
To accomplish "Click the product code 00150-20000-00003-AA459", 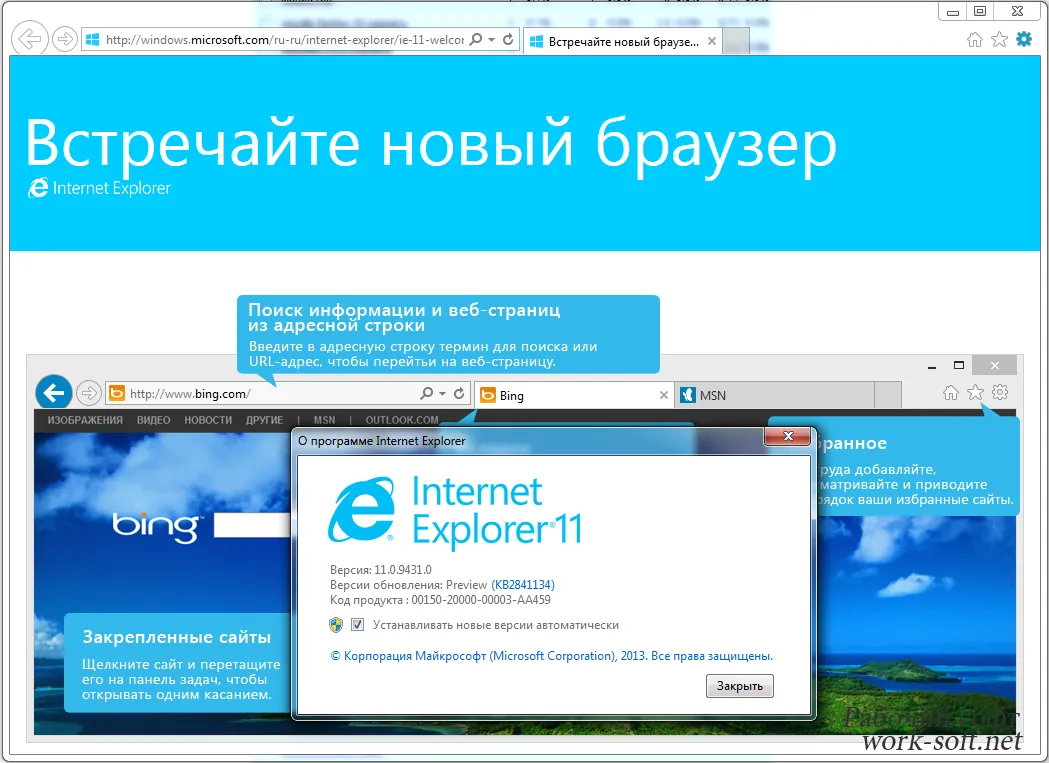I will pyautogui.click(x=481, y=600).
